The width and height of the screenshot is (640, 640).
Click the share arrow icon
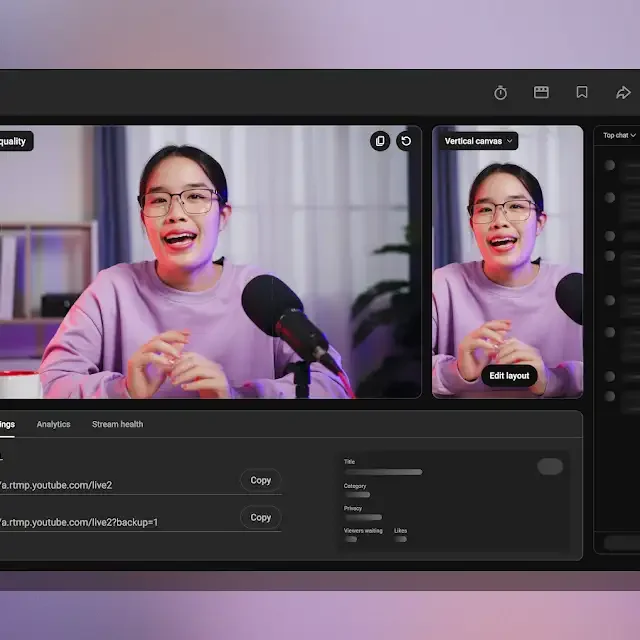tap(623, 92)
